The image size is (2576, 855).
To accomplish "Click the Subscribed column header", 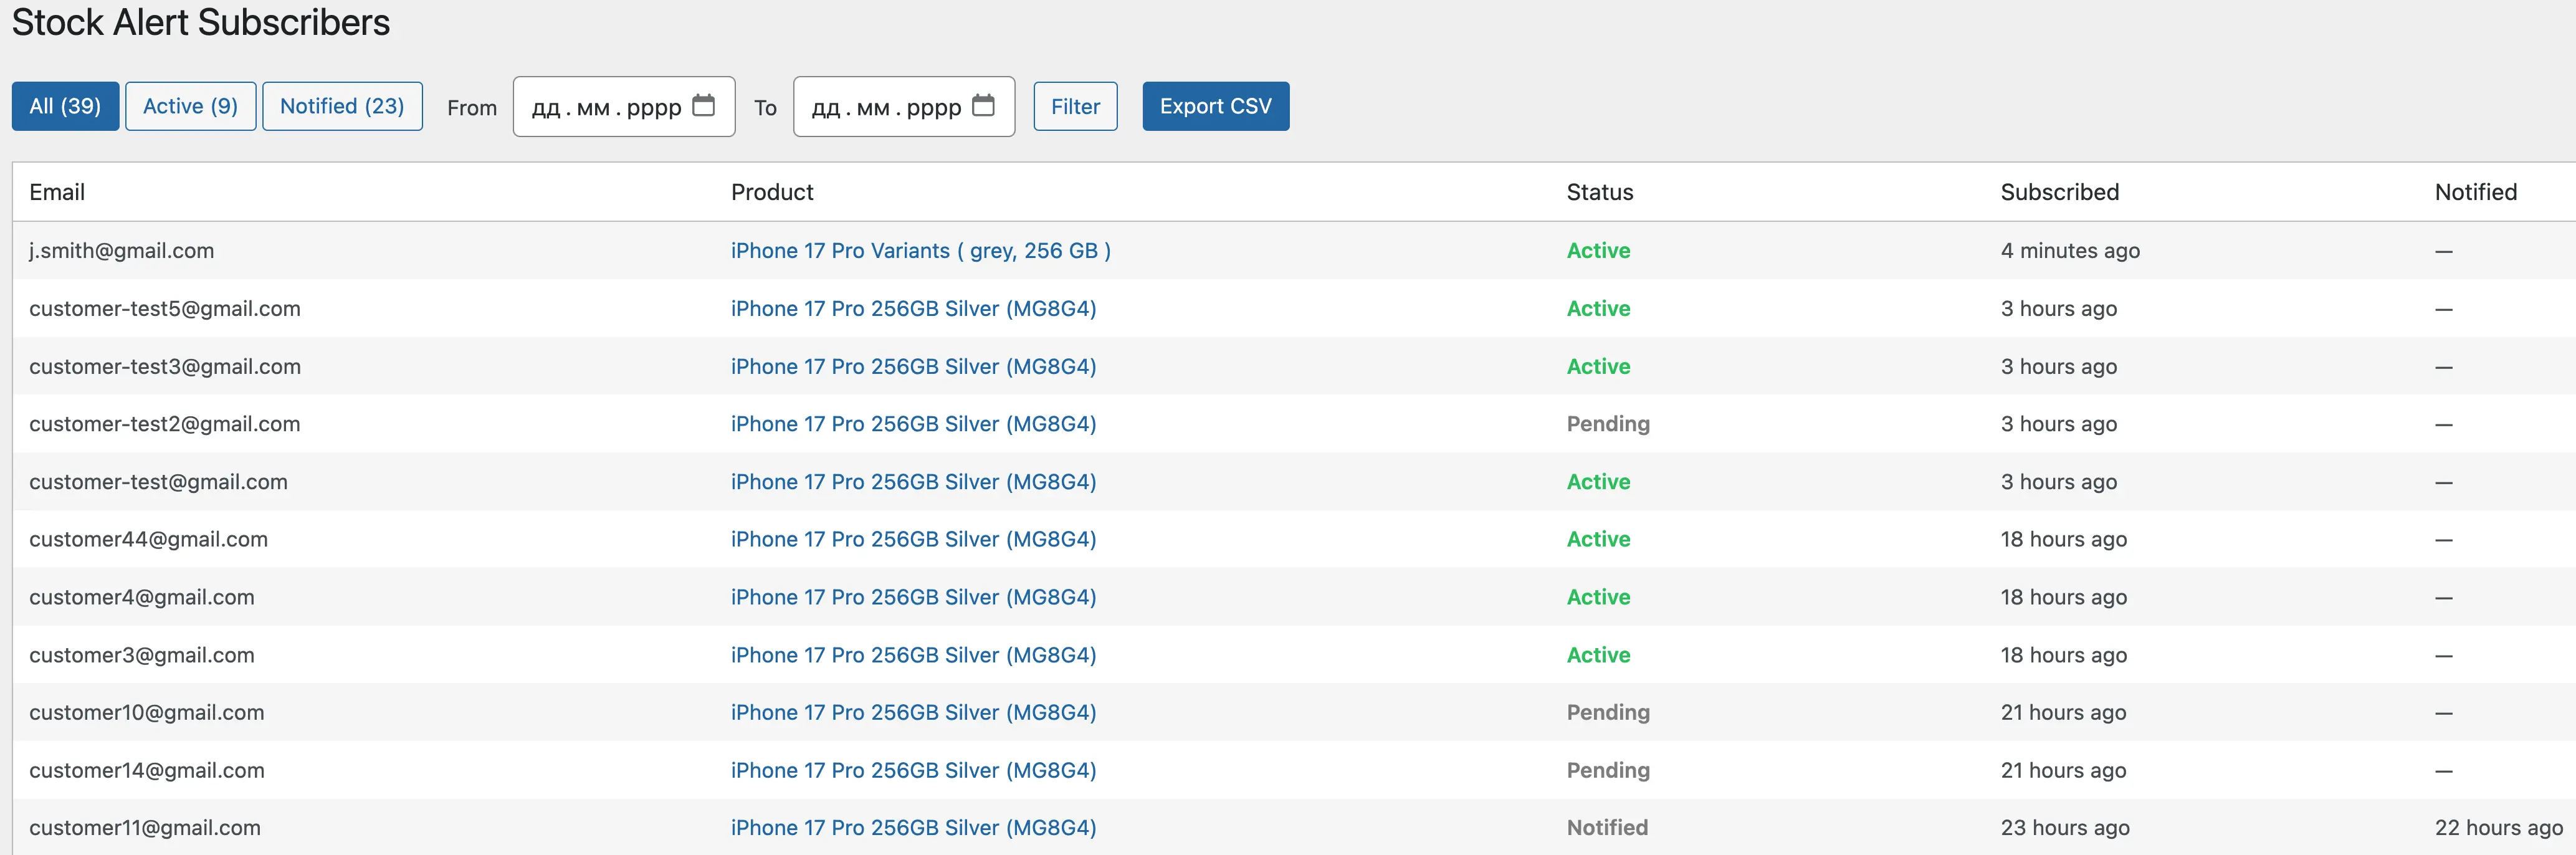I will click(x=2058, y=192).
